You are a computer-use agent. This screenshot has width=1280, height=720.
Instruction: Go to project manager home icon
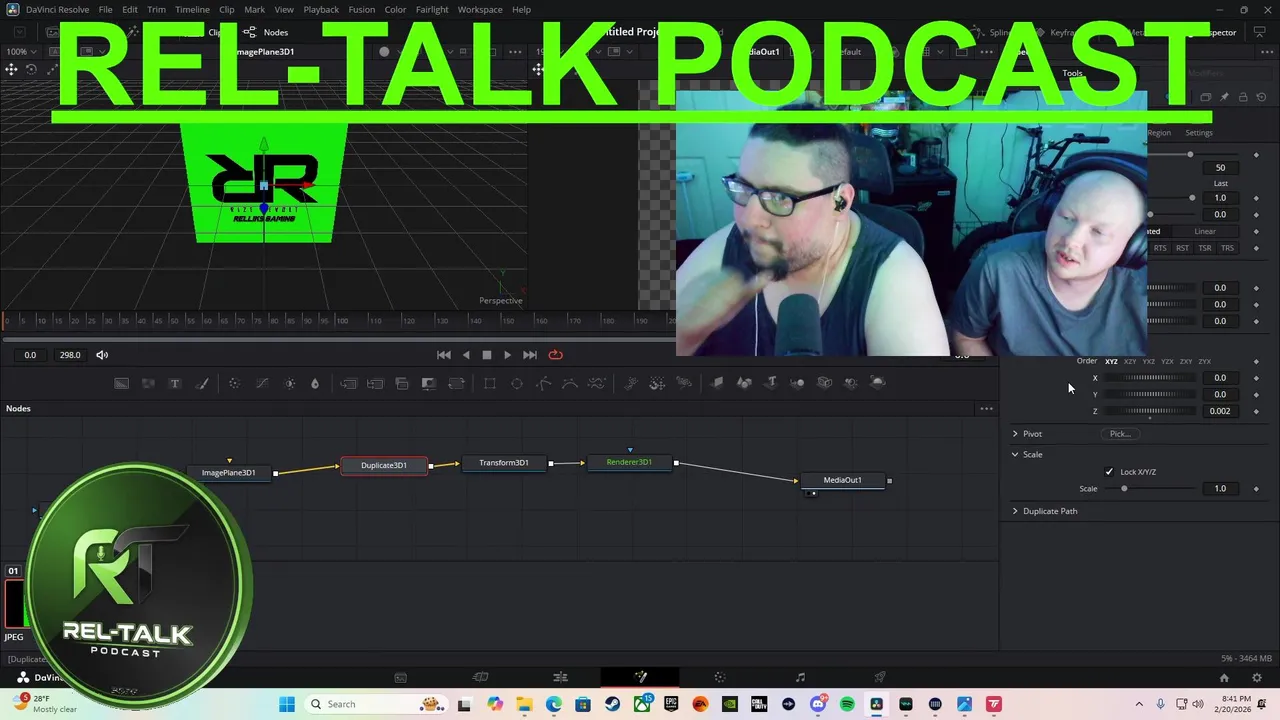[1224, 677]
